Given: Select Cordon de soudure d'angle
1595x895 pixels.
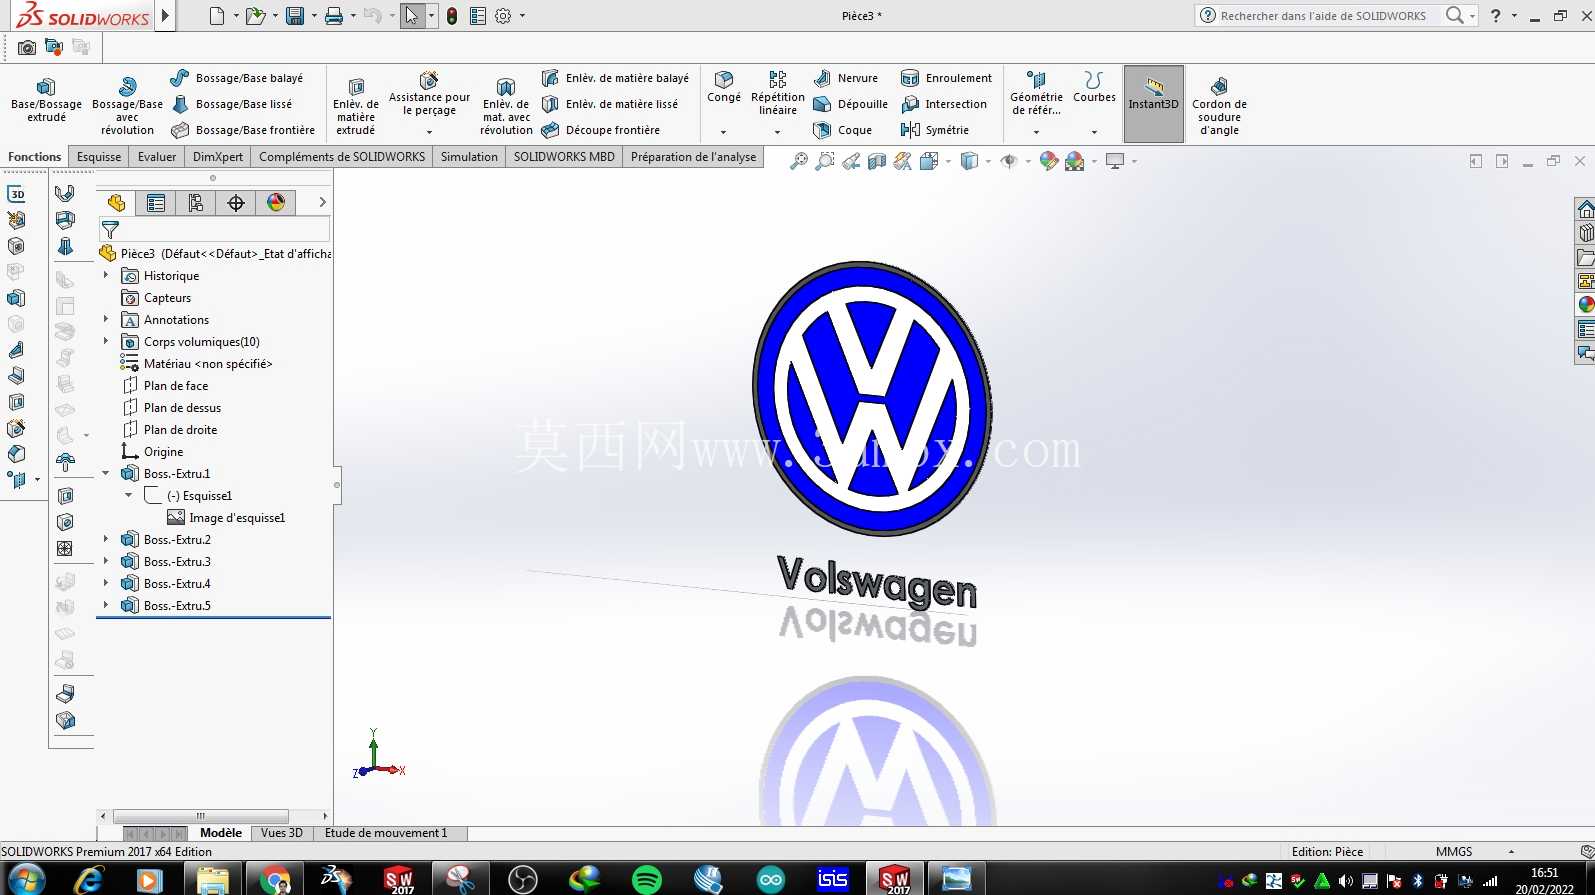Looking at the screenshot, I should coord(1219,105).
